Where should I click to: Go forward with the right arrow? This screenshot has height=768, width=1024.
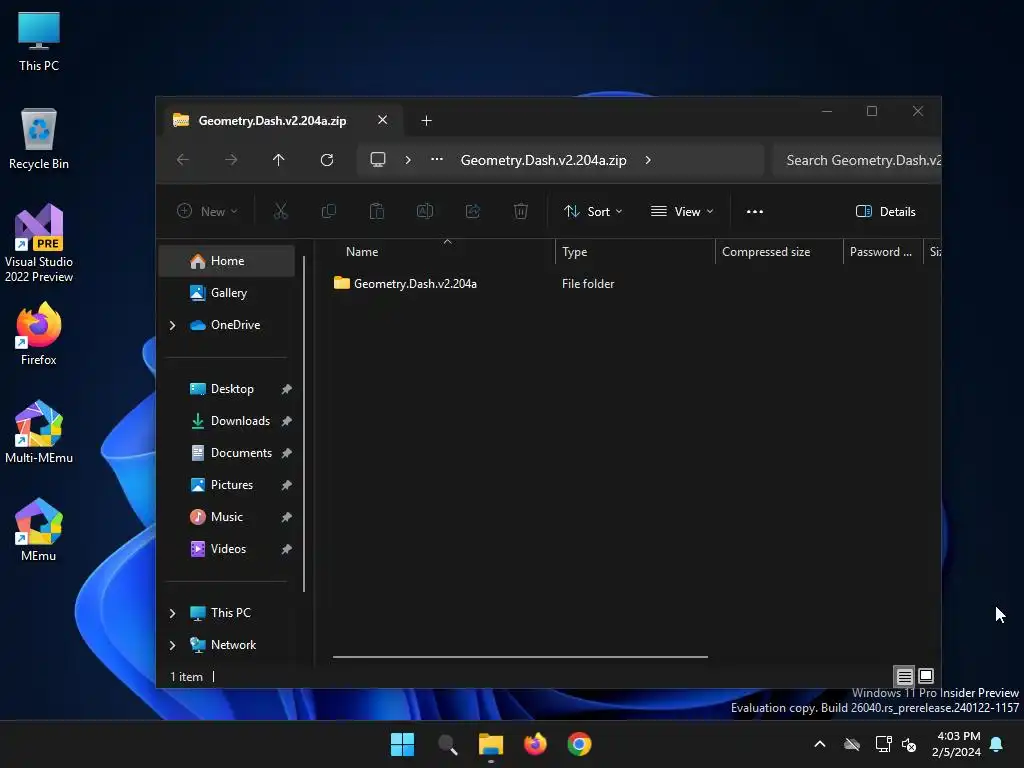click(231, 160)
